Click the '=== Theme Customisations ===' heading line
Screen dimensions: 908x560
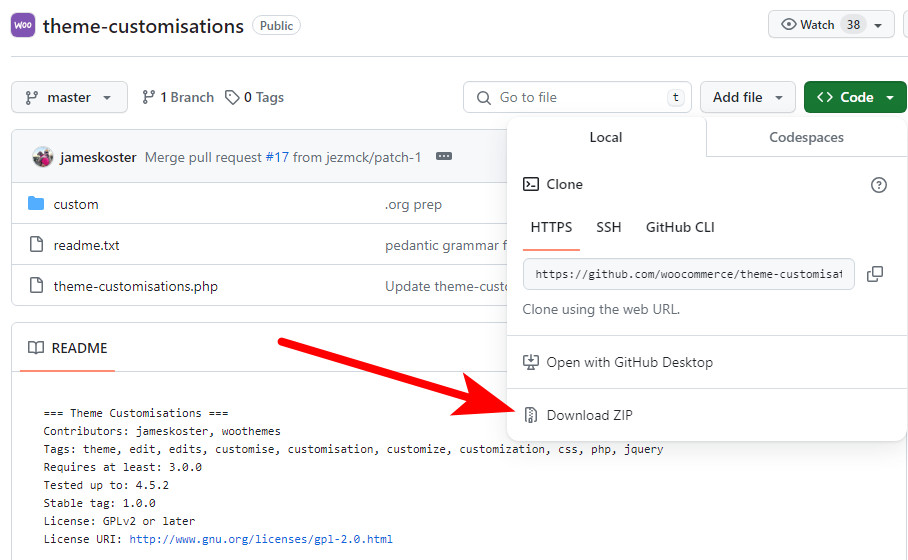pos(136,413)
